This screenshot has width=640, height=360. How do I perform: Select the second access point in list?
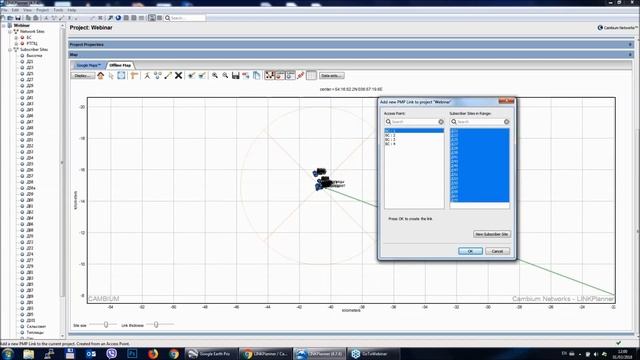tap(414, 135)
